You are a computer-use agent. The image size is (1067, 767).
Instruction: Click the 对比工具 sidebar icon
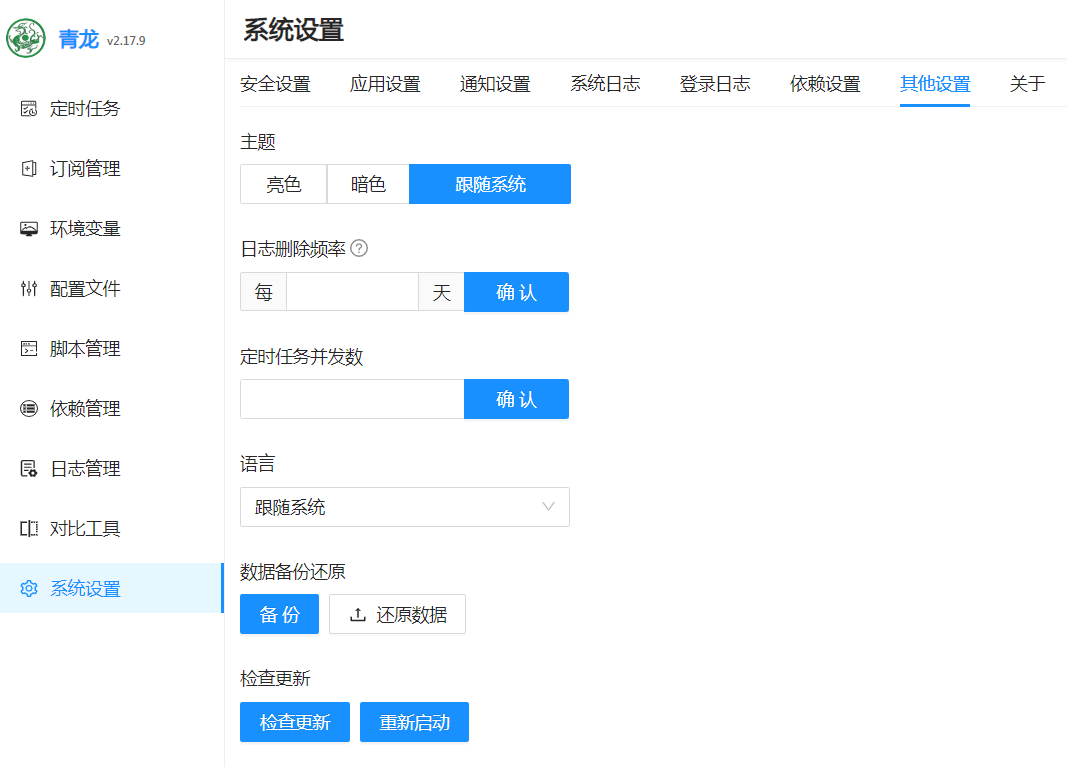click(29, 529)
